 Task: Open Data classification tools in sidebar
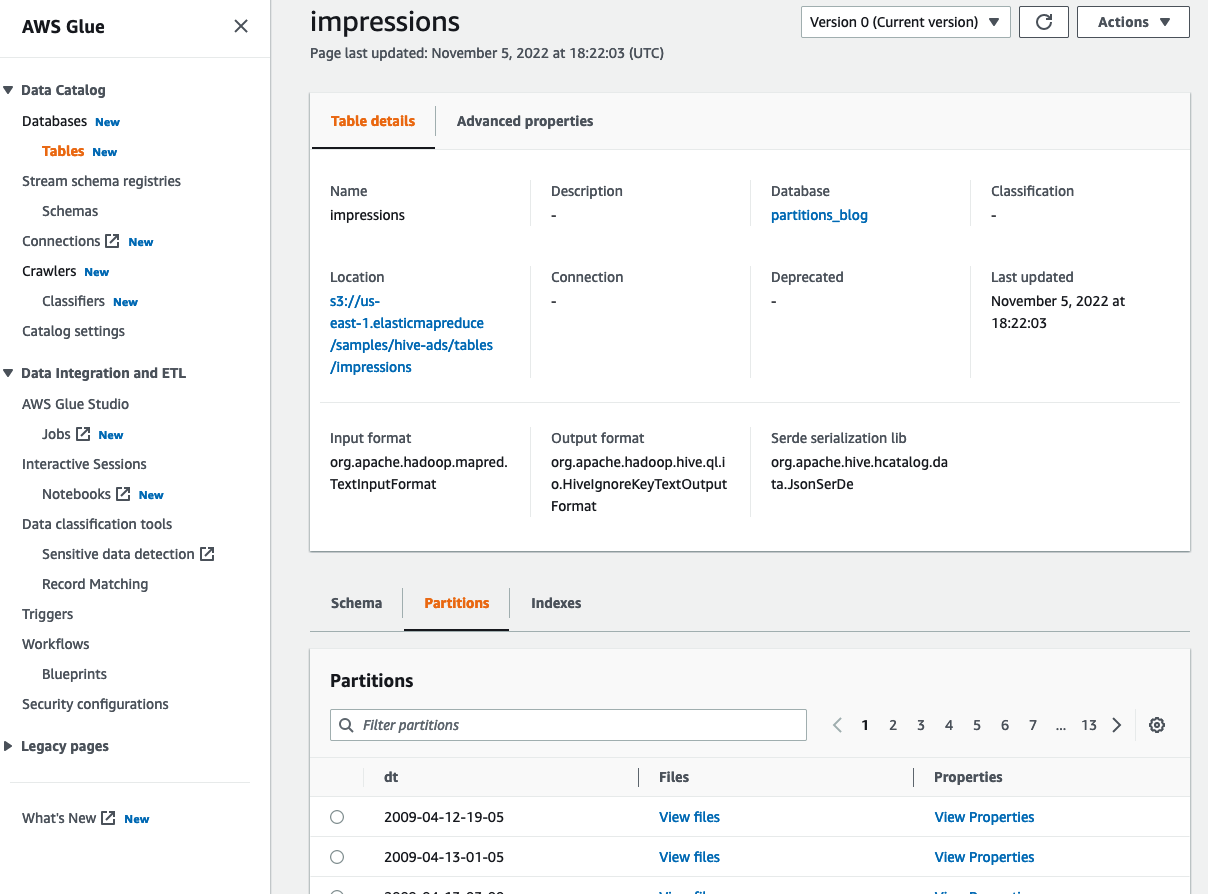point(97,524)
